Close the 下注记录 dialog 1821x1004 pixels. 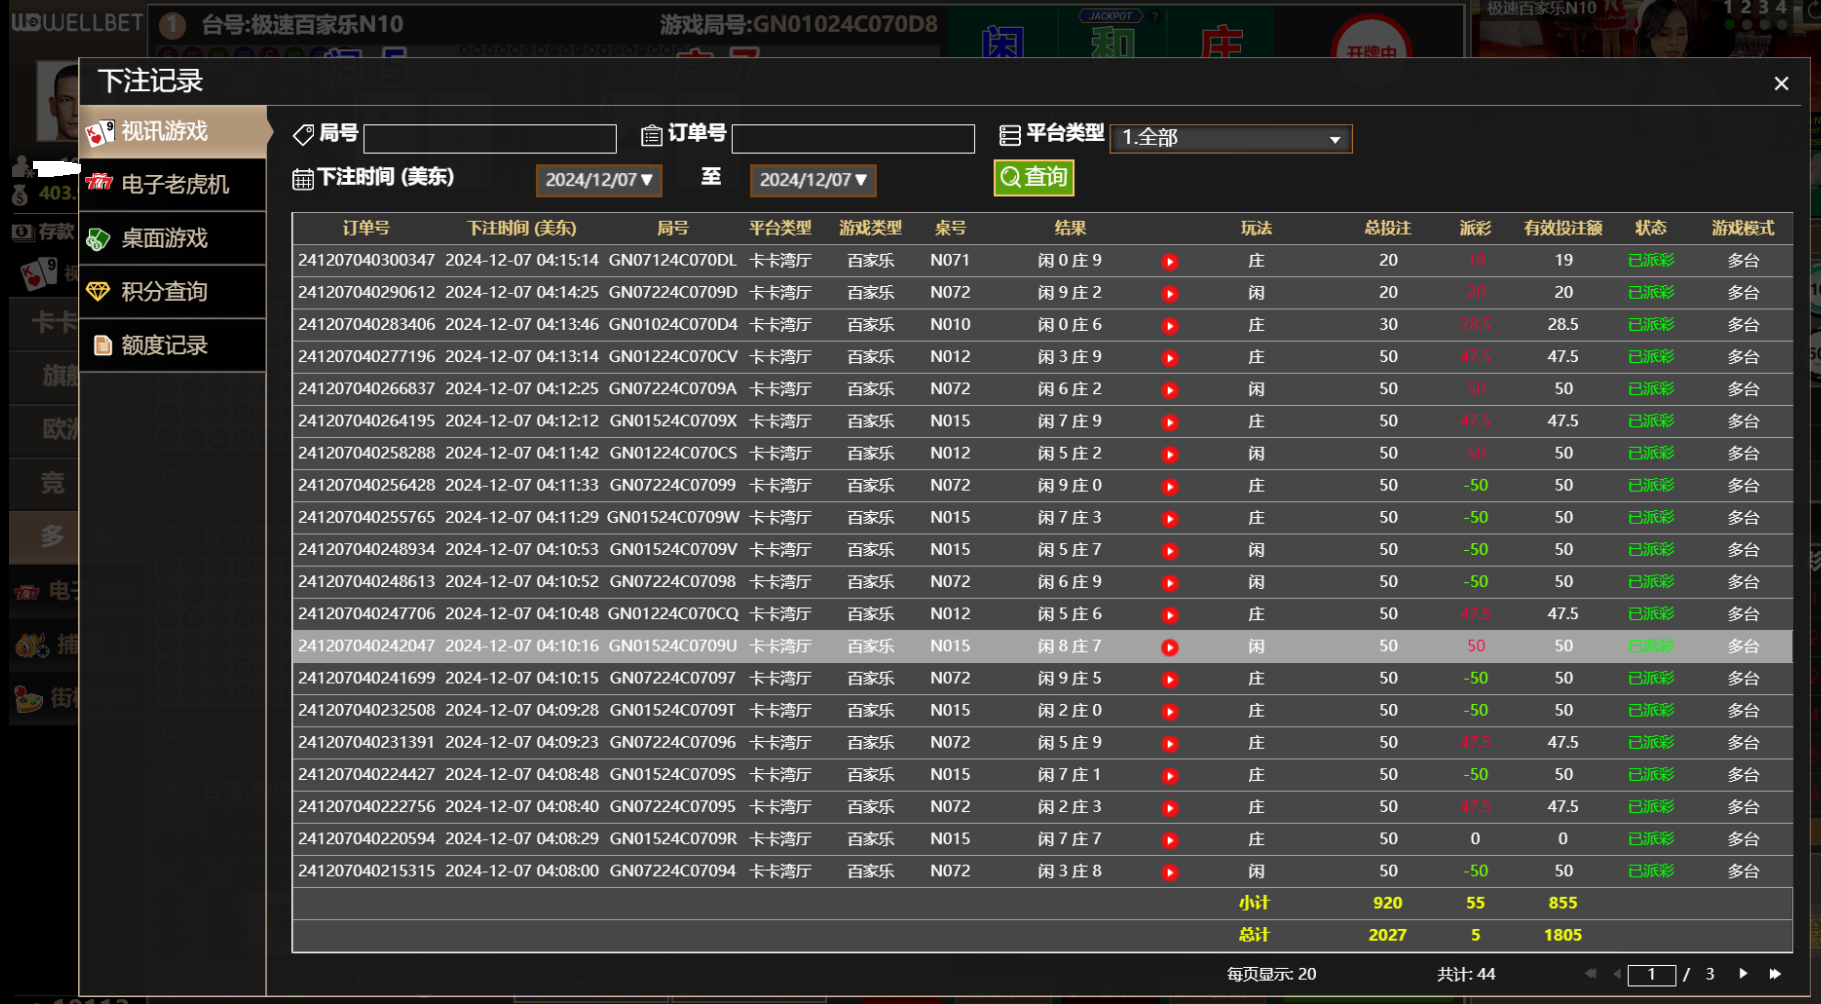point(1780,84)
